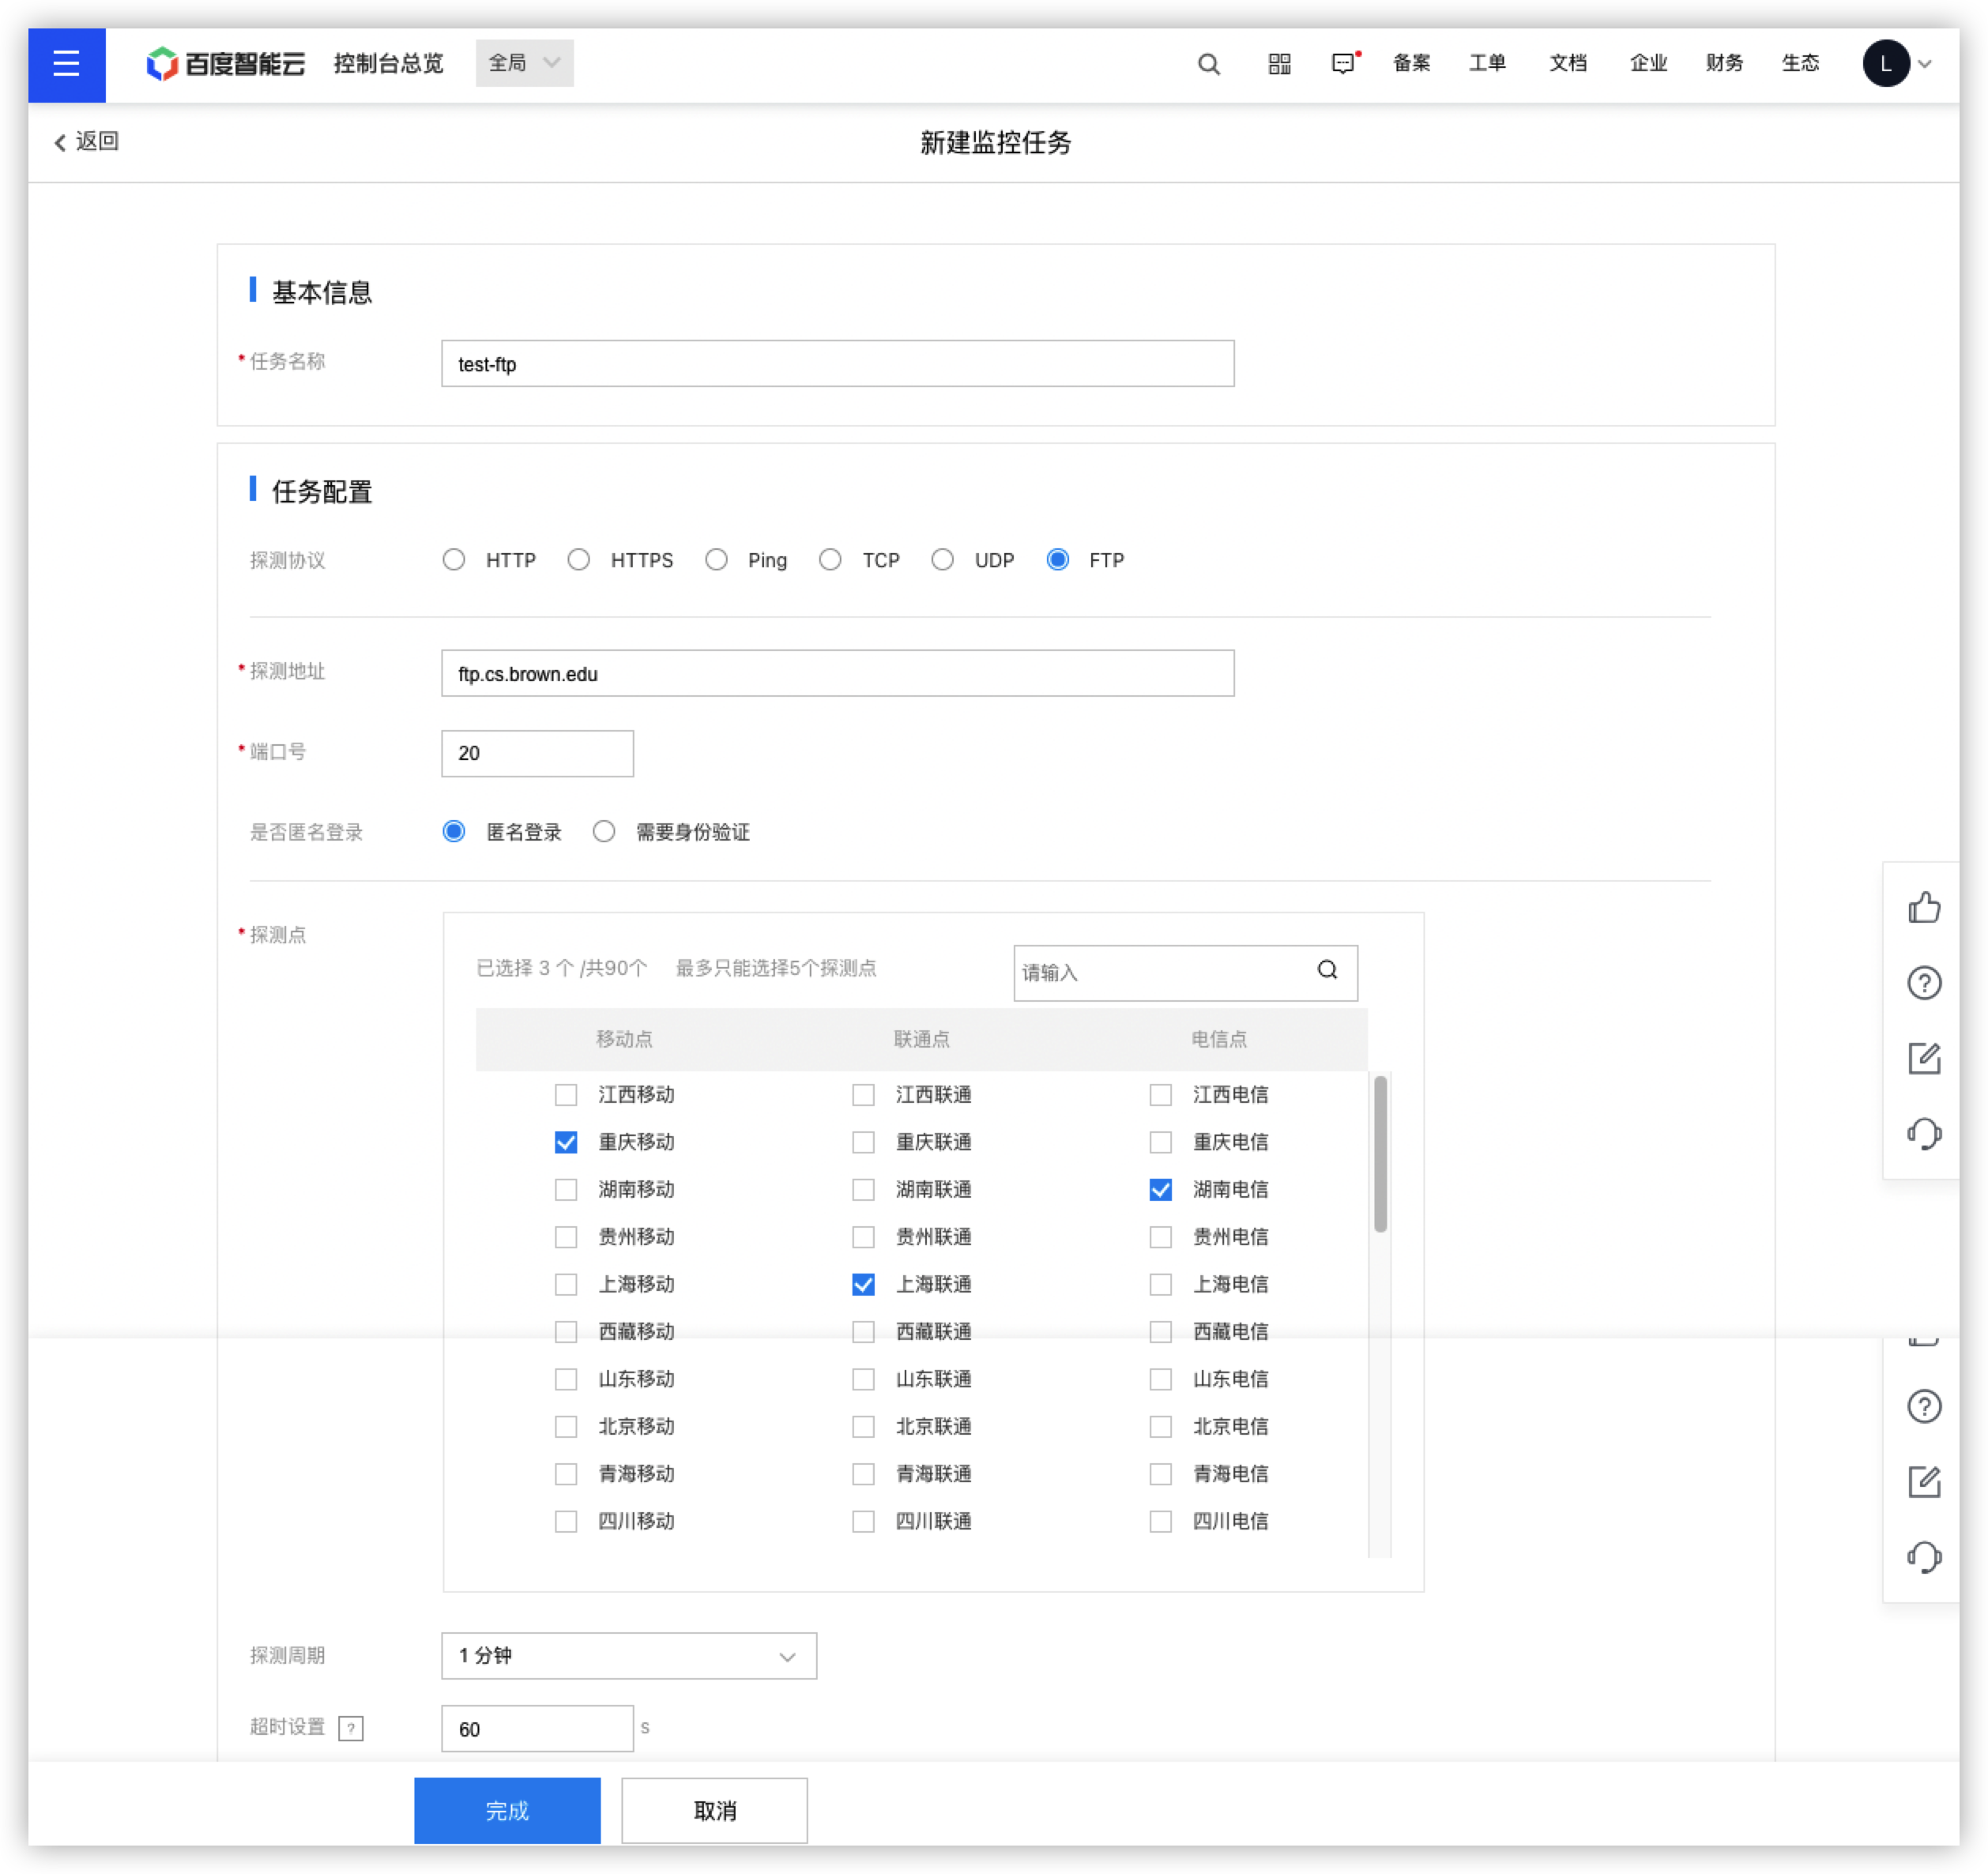Open the search magnifier in top bar
Image resolution: width=1988 pixels, height=1874 pixels.
[1208, 64]
